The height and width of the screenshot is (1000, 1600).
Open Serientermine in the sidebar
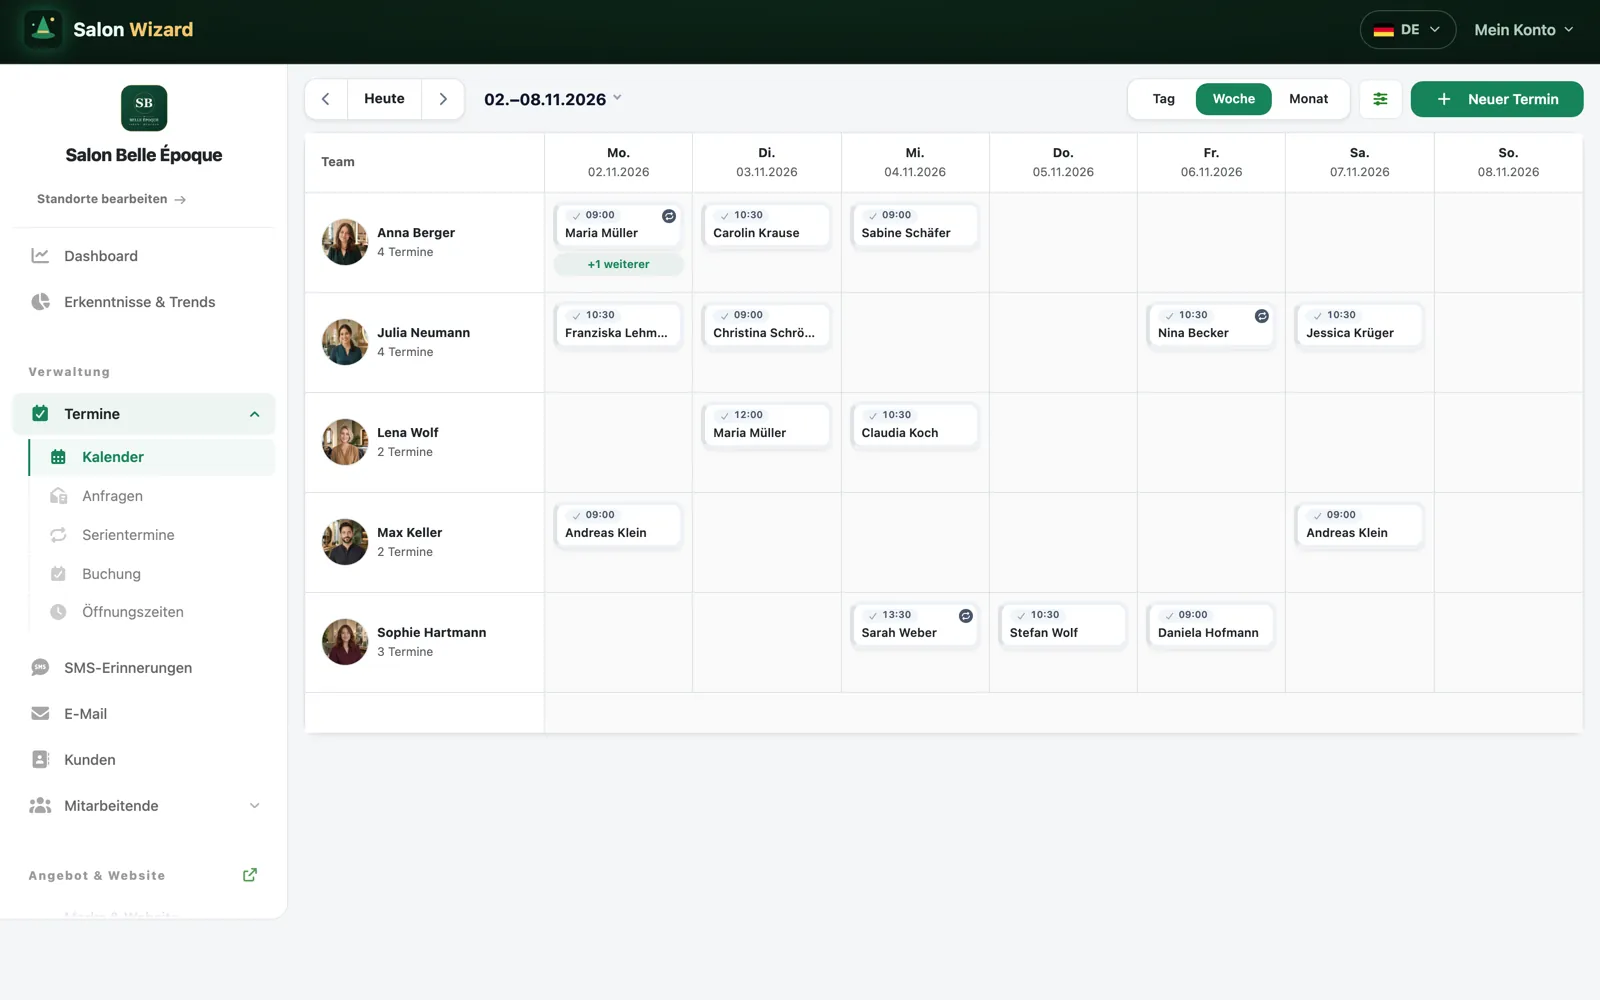(x=152, y=535)
